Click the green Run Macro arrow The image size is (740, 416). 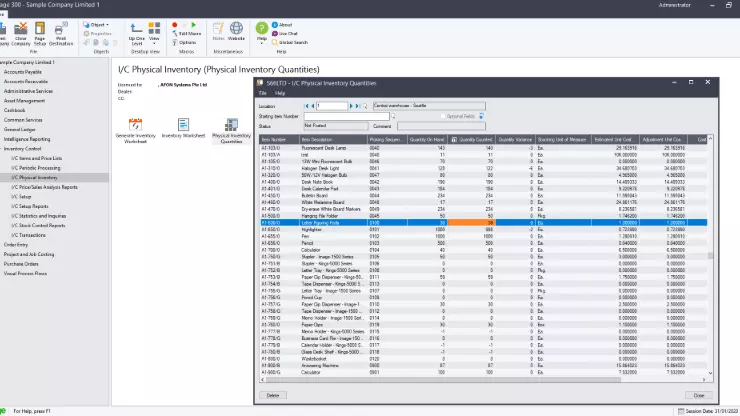pos(193,25)
